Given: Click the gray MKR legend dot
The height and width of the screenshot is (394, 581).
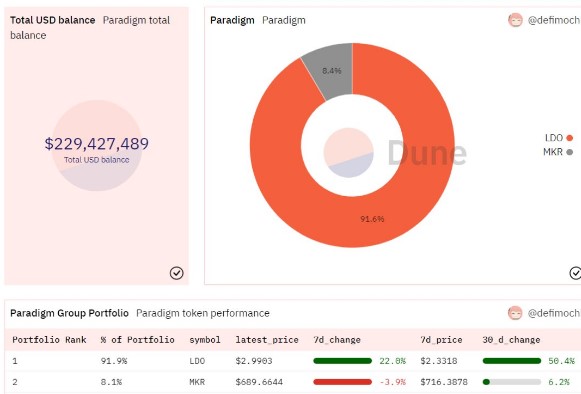Looking at the screenshot, I should tap(570, 152).
